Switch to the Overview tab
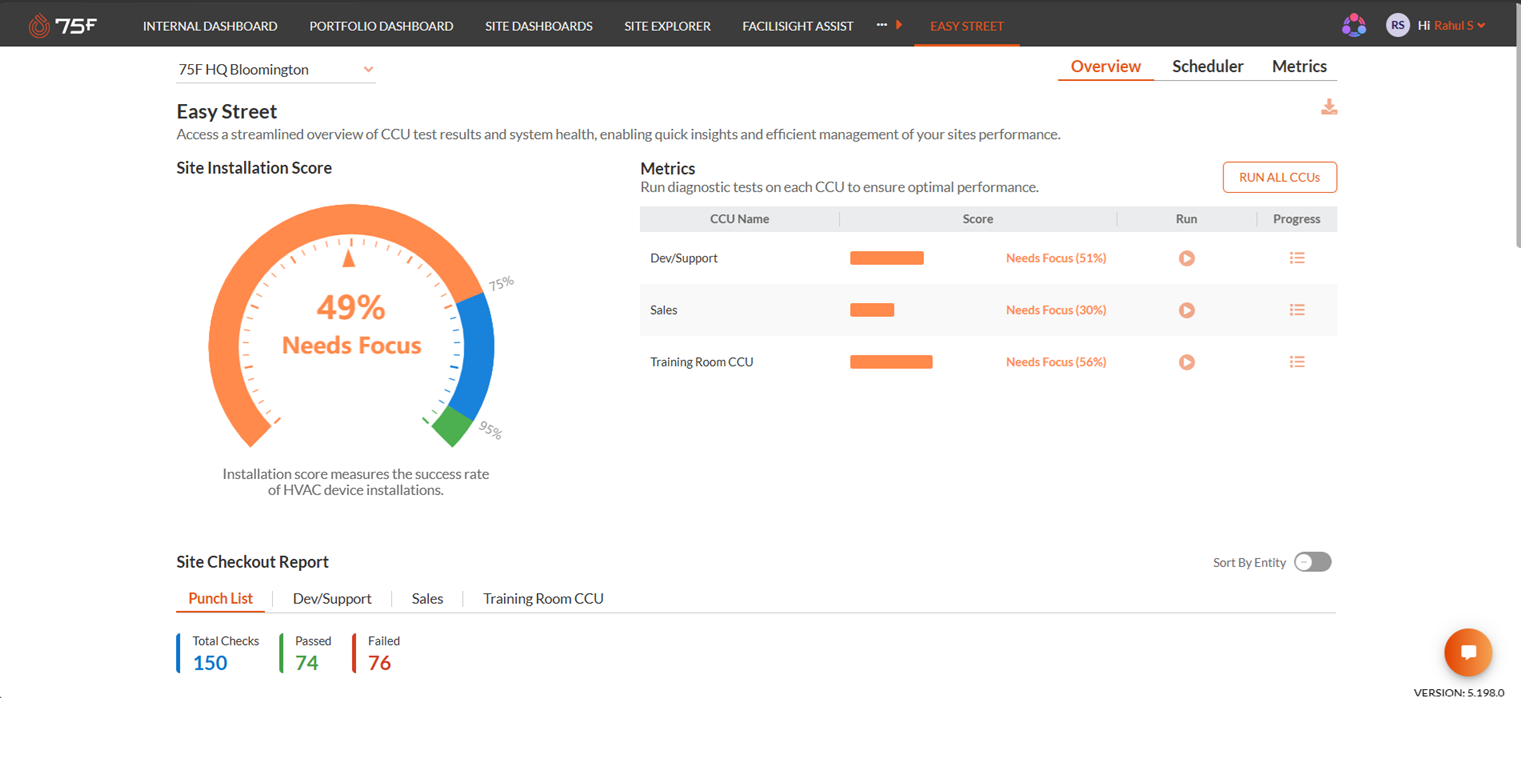This screenshot has width=1521, height=782. click(x=1106, y=67)
